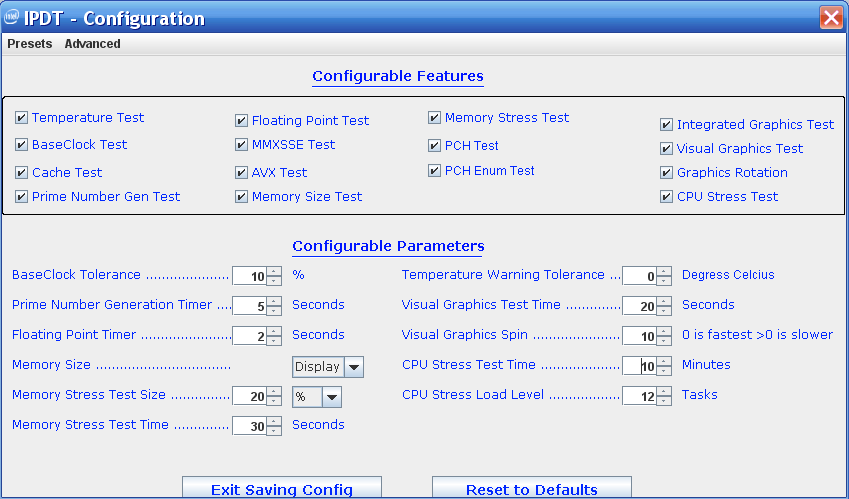Decrease Visual Graphics Spin value

664,340
